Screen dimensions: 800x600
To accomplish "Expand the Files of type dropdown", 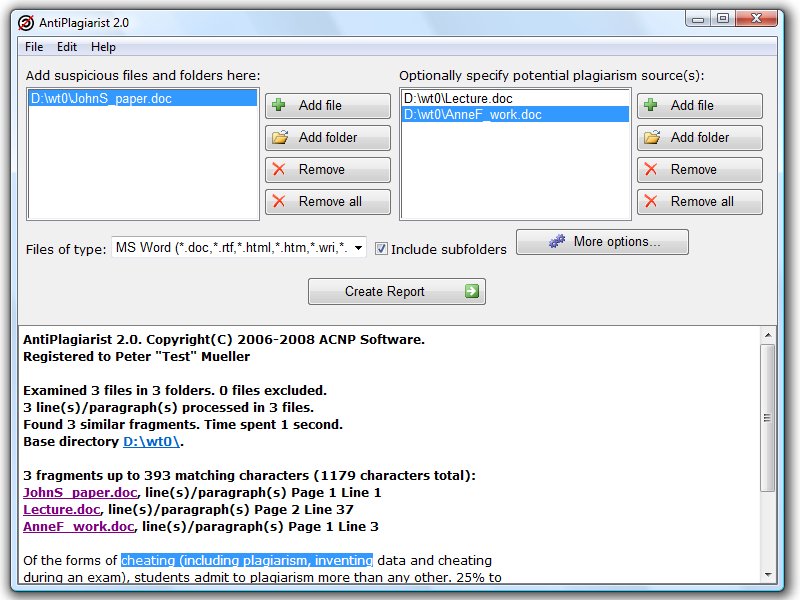I will click(357, 248).
